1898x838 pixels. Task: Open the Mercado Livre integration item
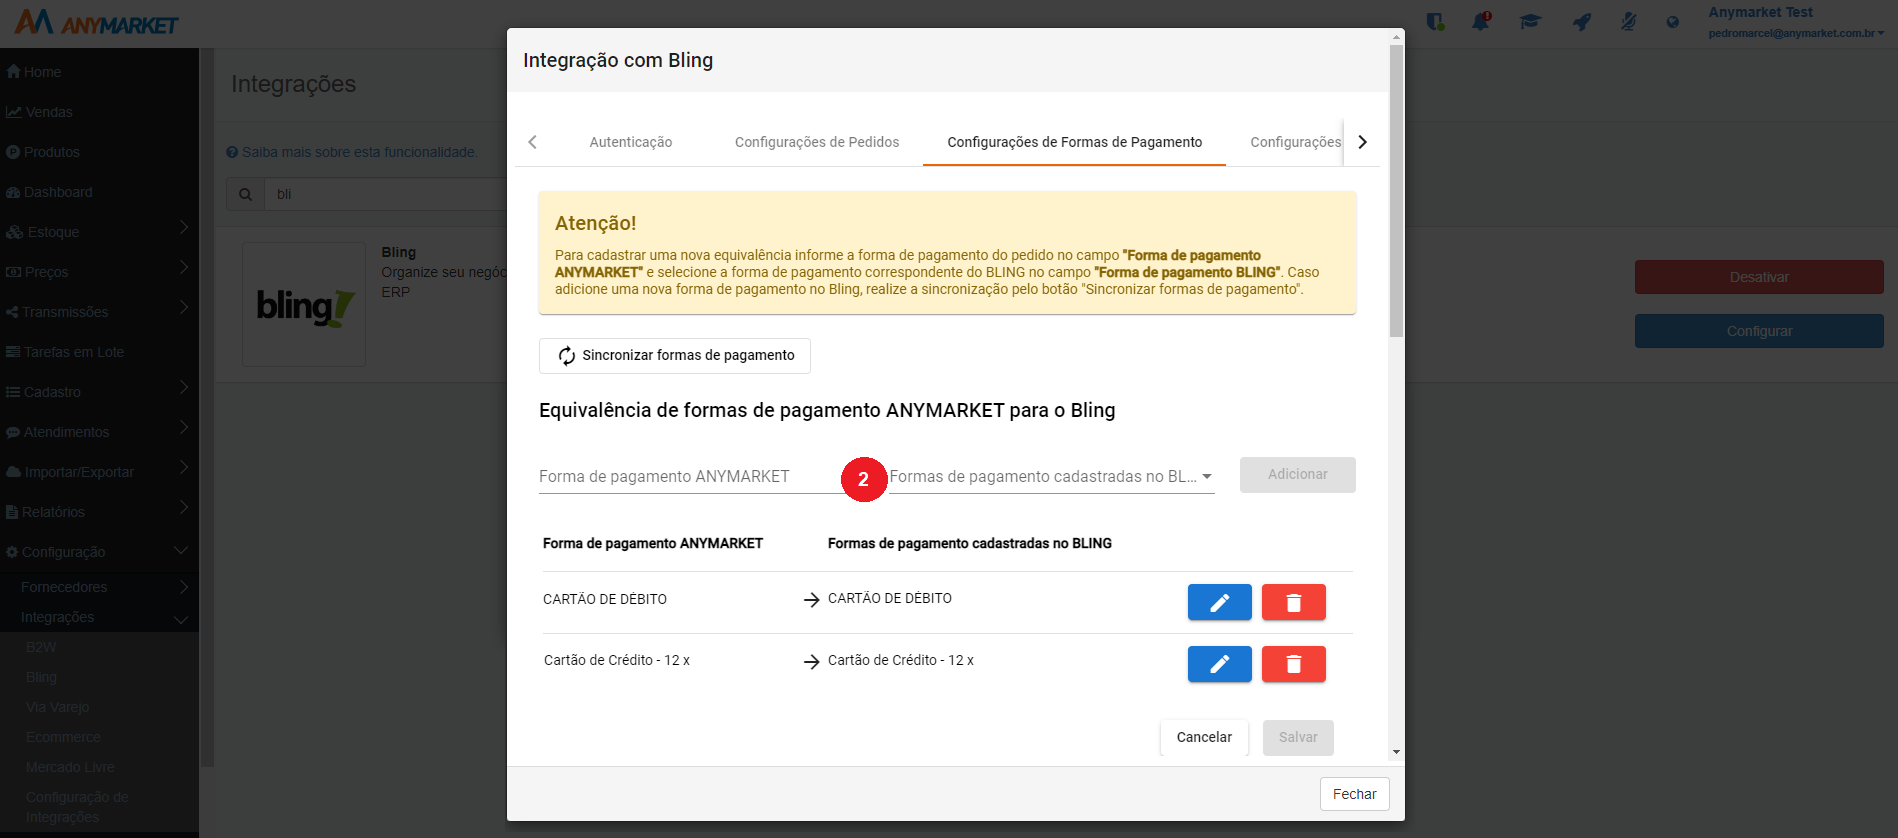(70, 767)
